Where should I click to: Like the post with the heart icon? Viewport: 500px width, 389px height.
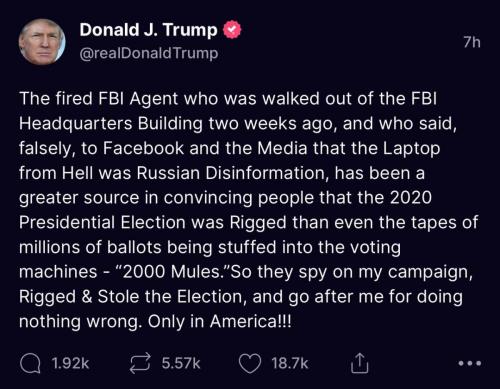[250, 364]
